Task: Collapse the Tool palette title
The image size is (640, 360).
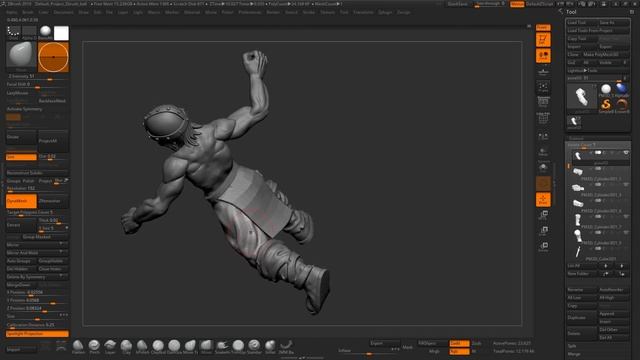Action: [571, 12]
